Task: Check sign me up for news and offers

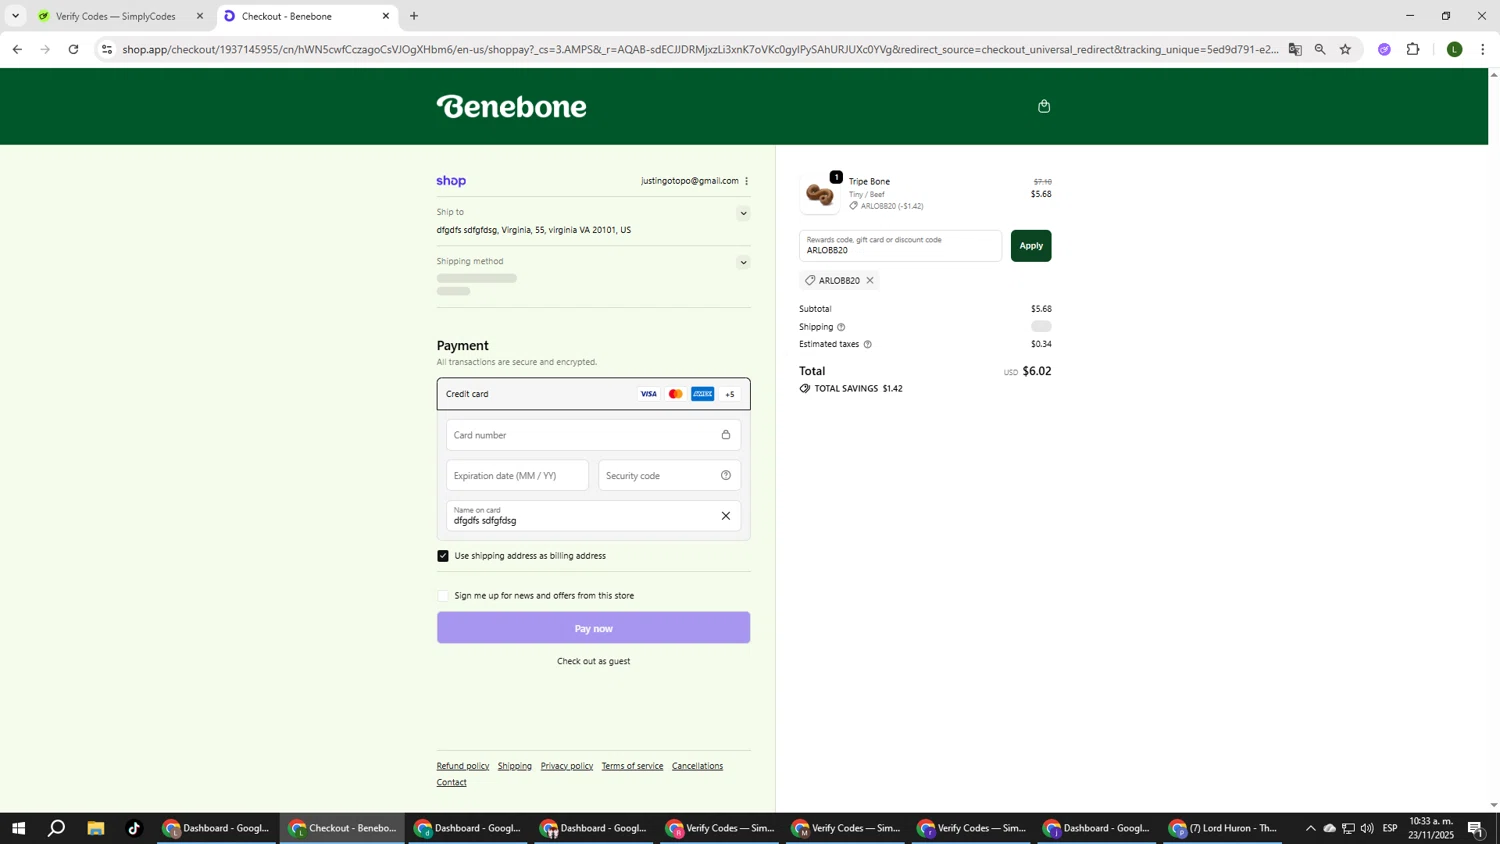Action: (x=443, y=596)
